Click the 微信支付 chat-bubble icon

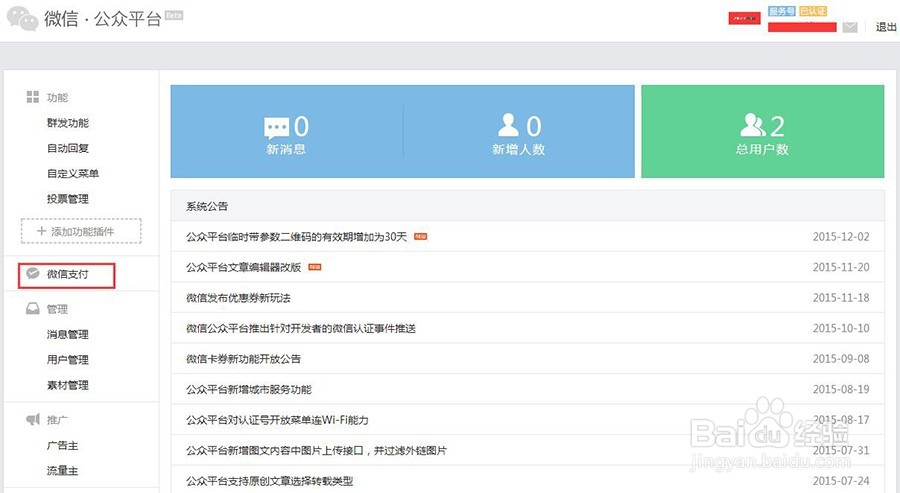click(x=33, y=274)
